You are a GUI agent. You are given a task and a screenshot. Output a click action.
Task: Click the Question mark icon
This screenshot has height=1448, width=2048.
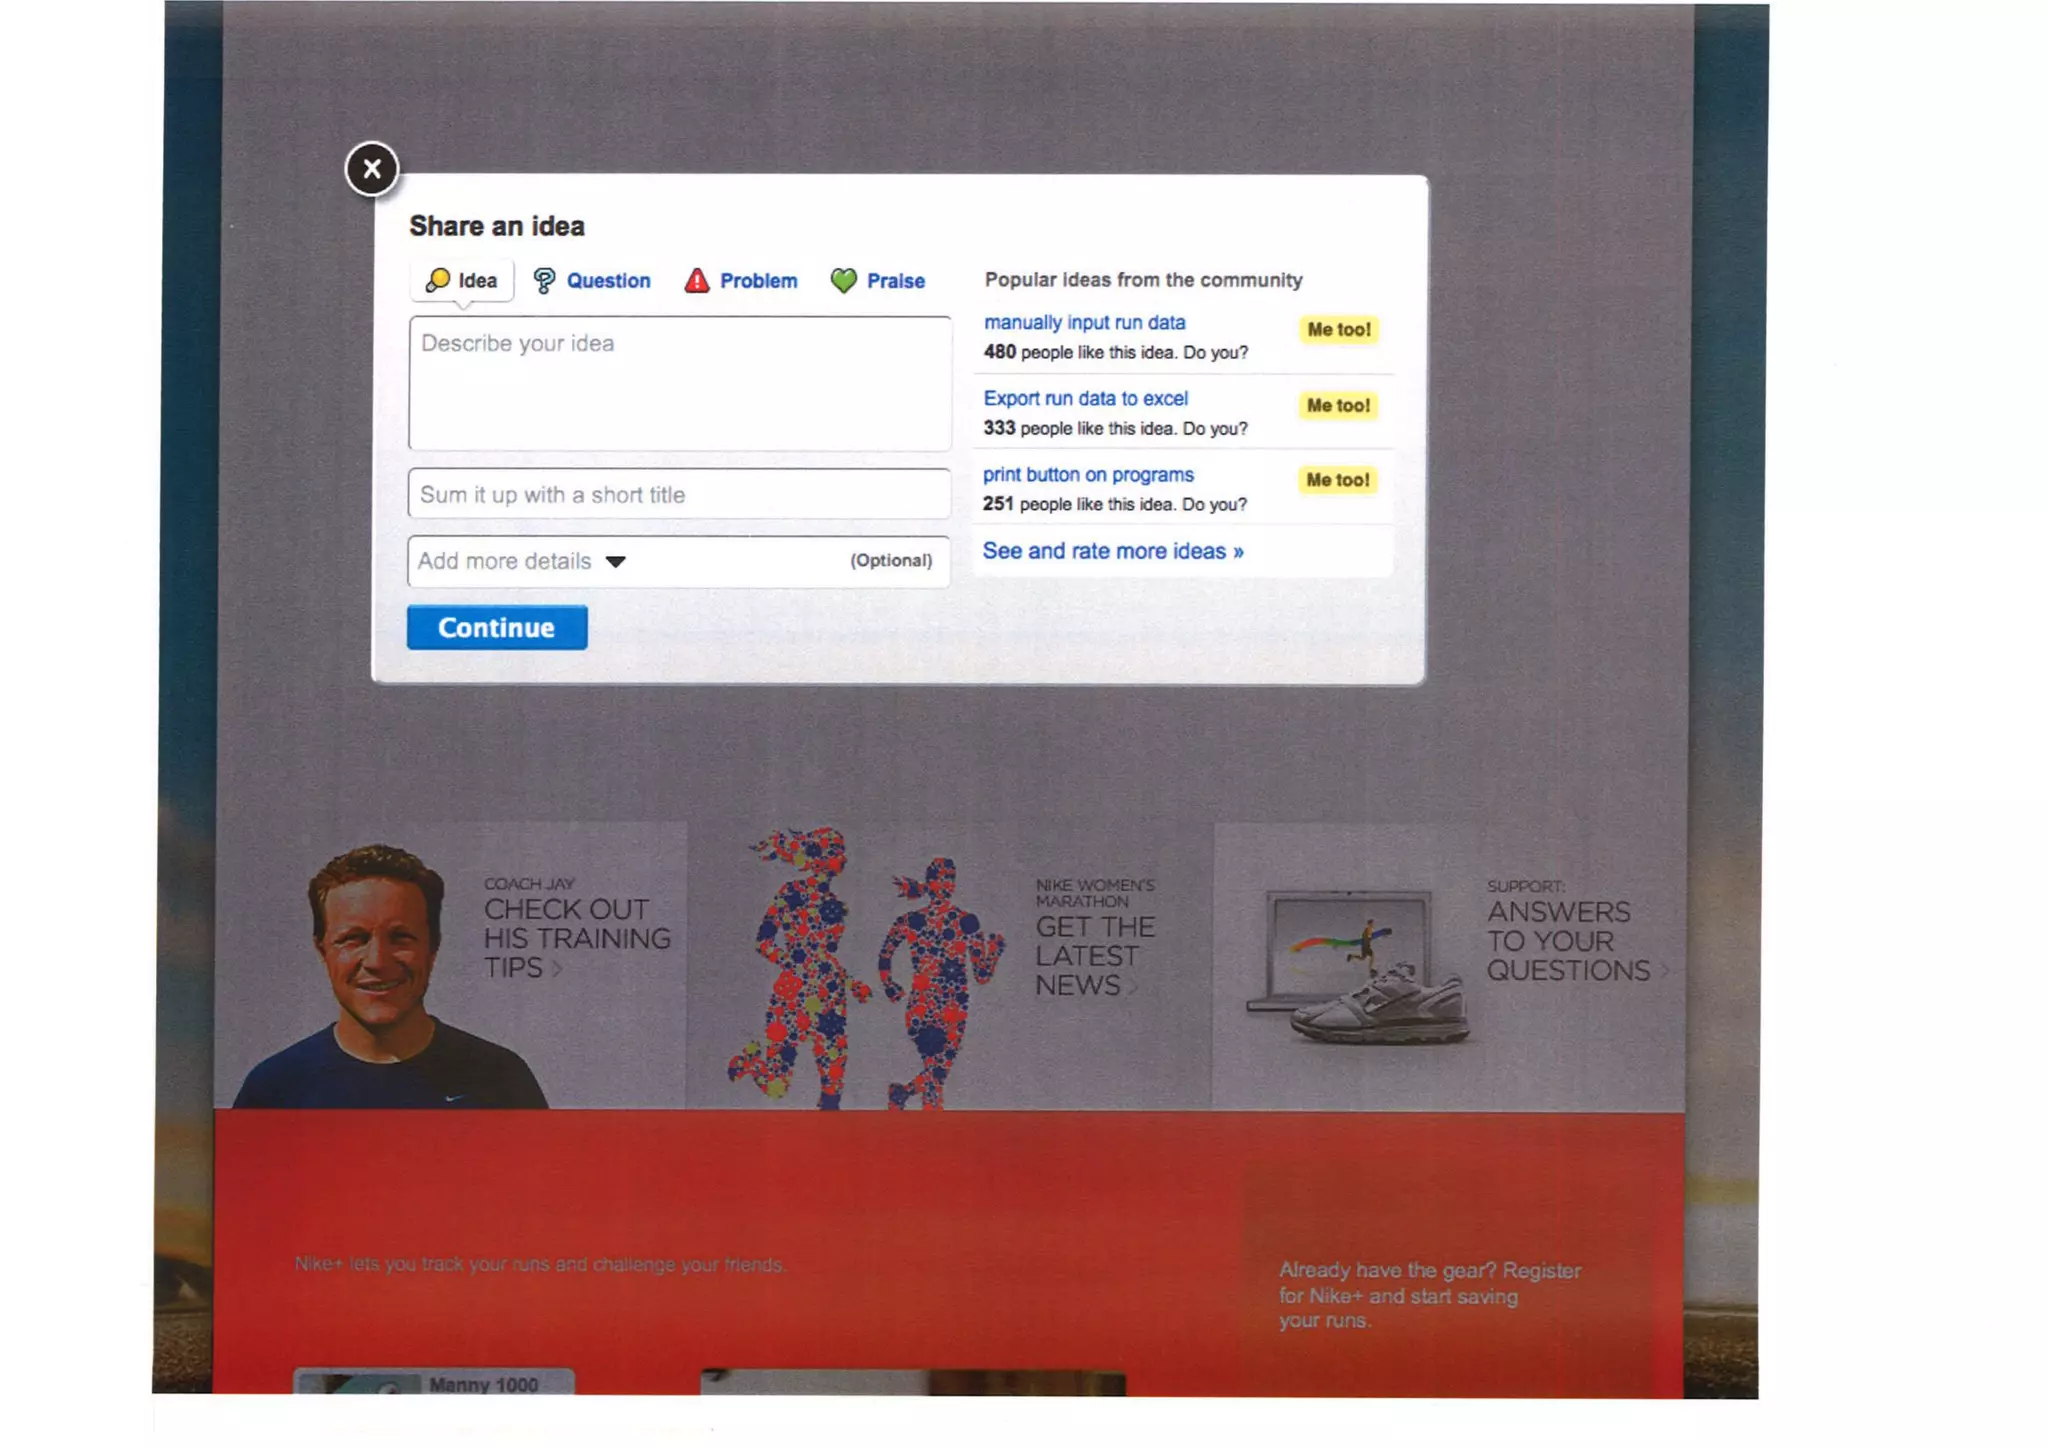click(x=544, y=281)
